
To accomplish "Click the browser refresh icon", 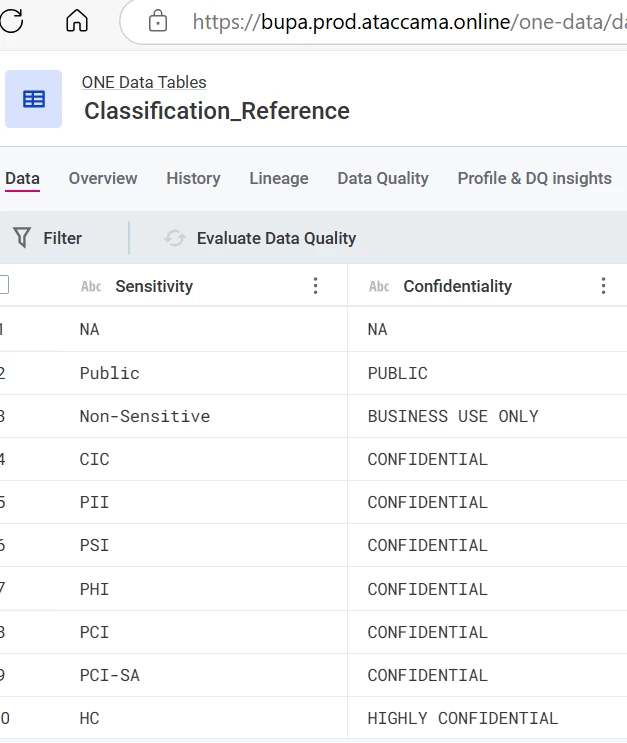I will 10,21.
